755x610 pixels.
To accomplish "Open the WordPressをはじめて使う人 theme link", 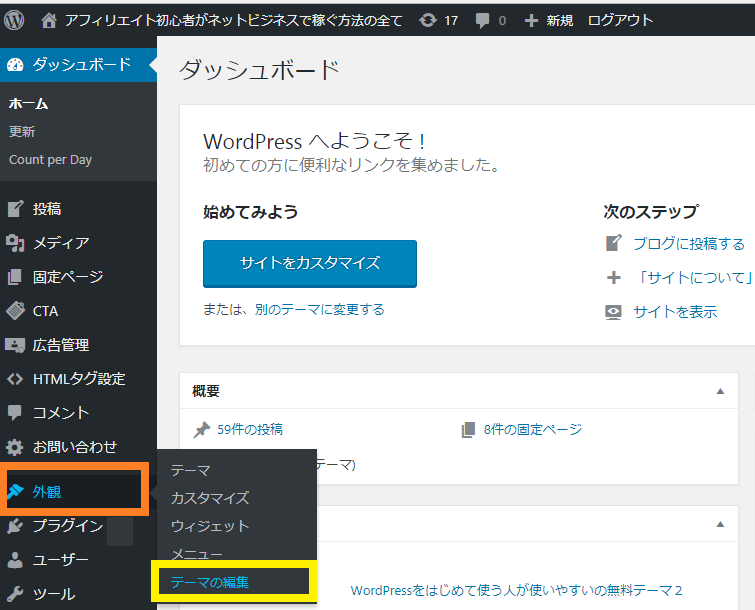I will (x=516, y=590).
